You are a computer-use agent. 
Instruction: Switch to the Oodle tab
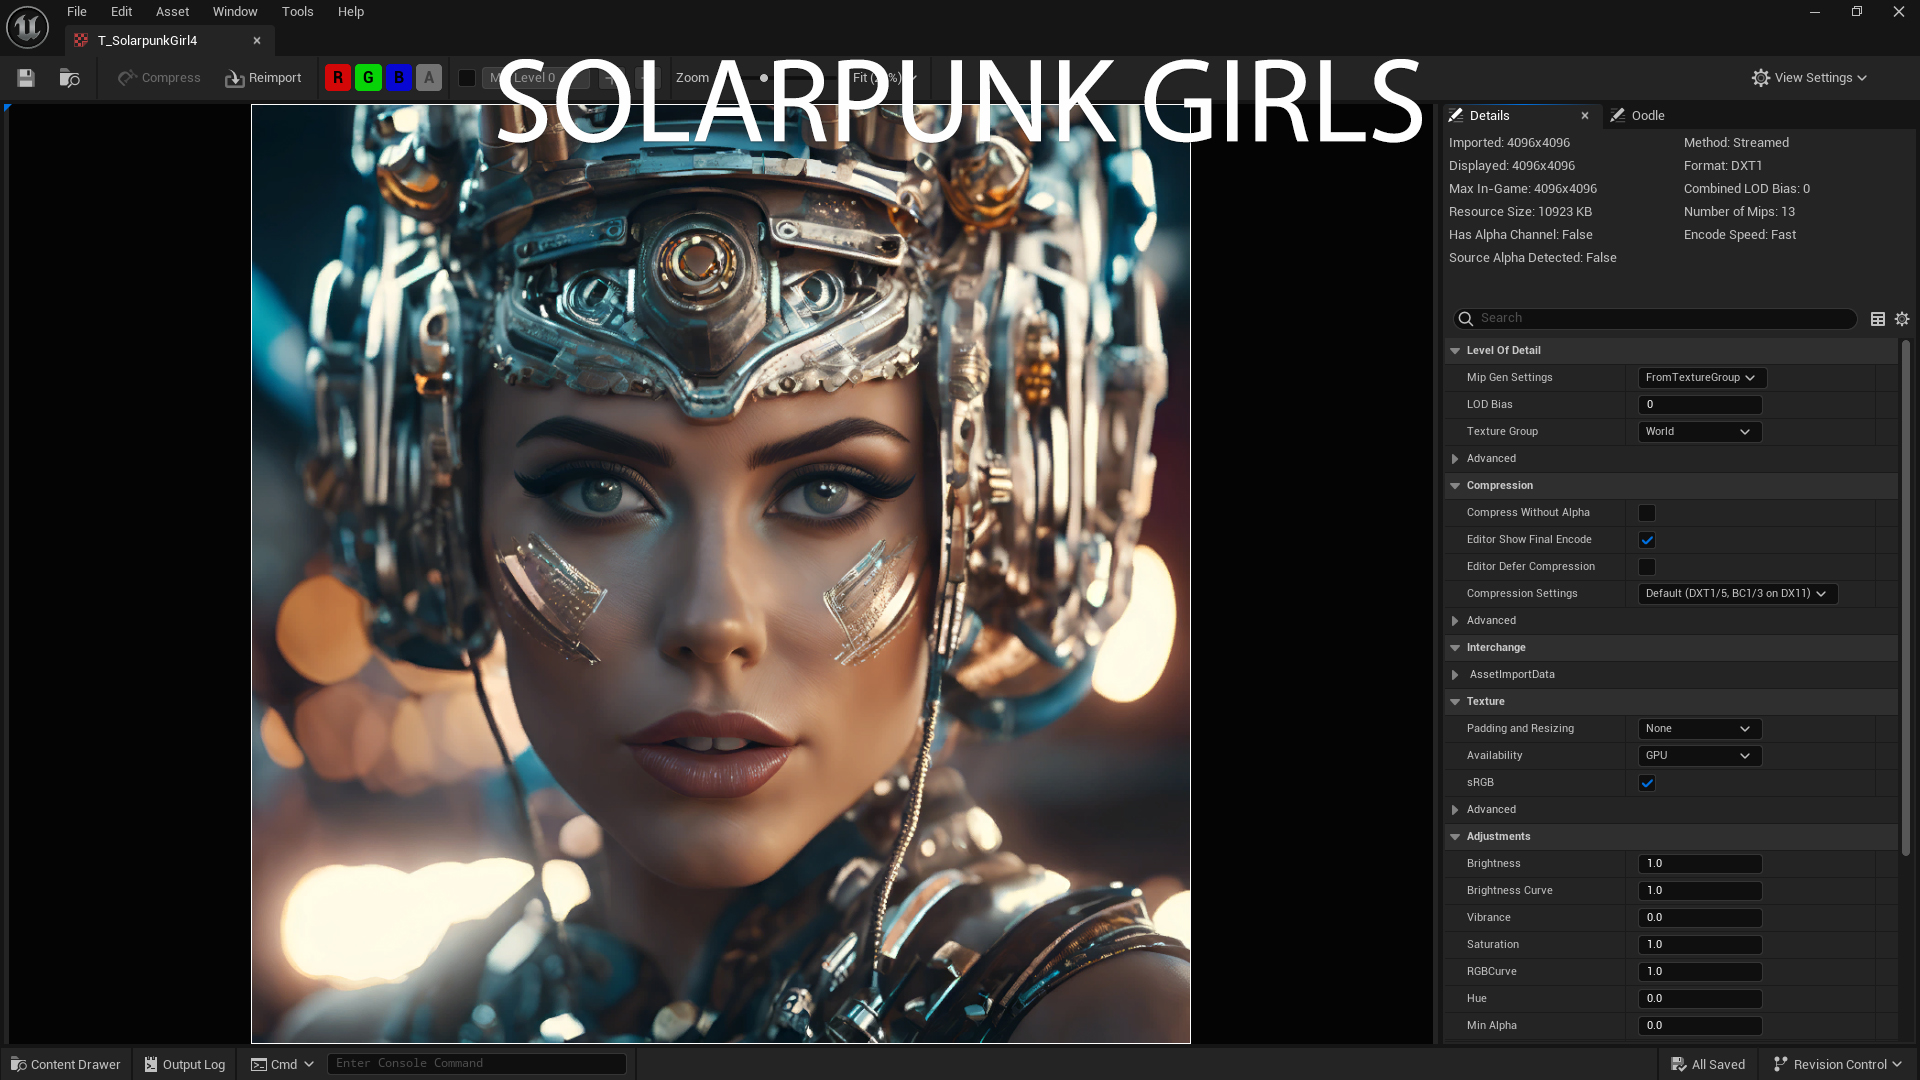pos(1637,116)
